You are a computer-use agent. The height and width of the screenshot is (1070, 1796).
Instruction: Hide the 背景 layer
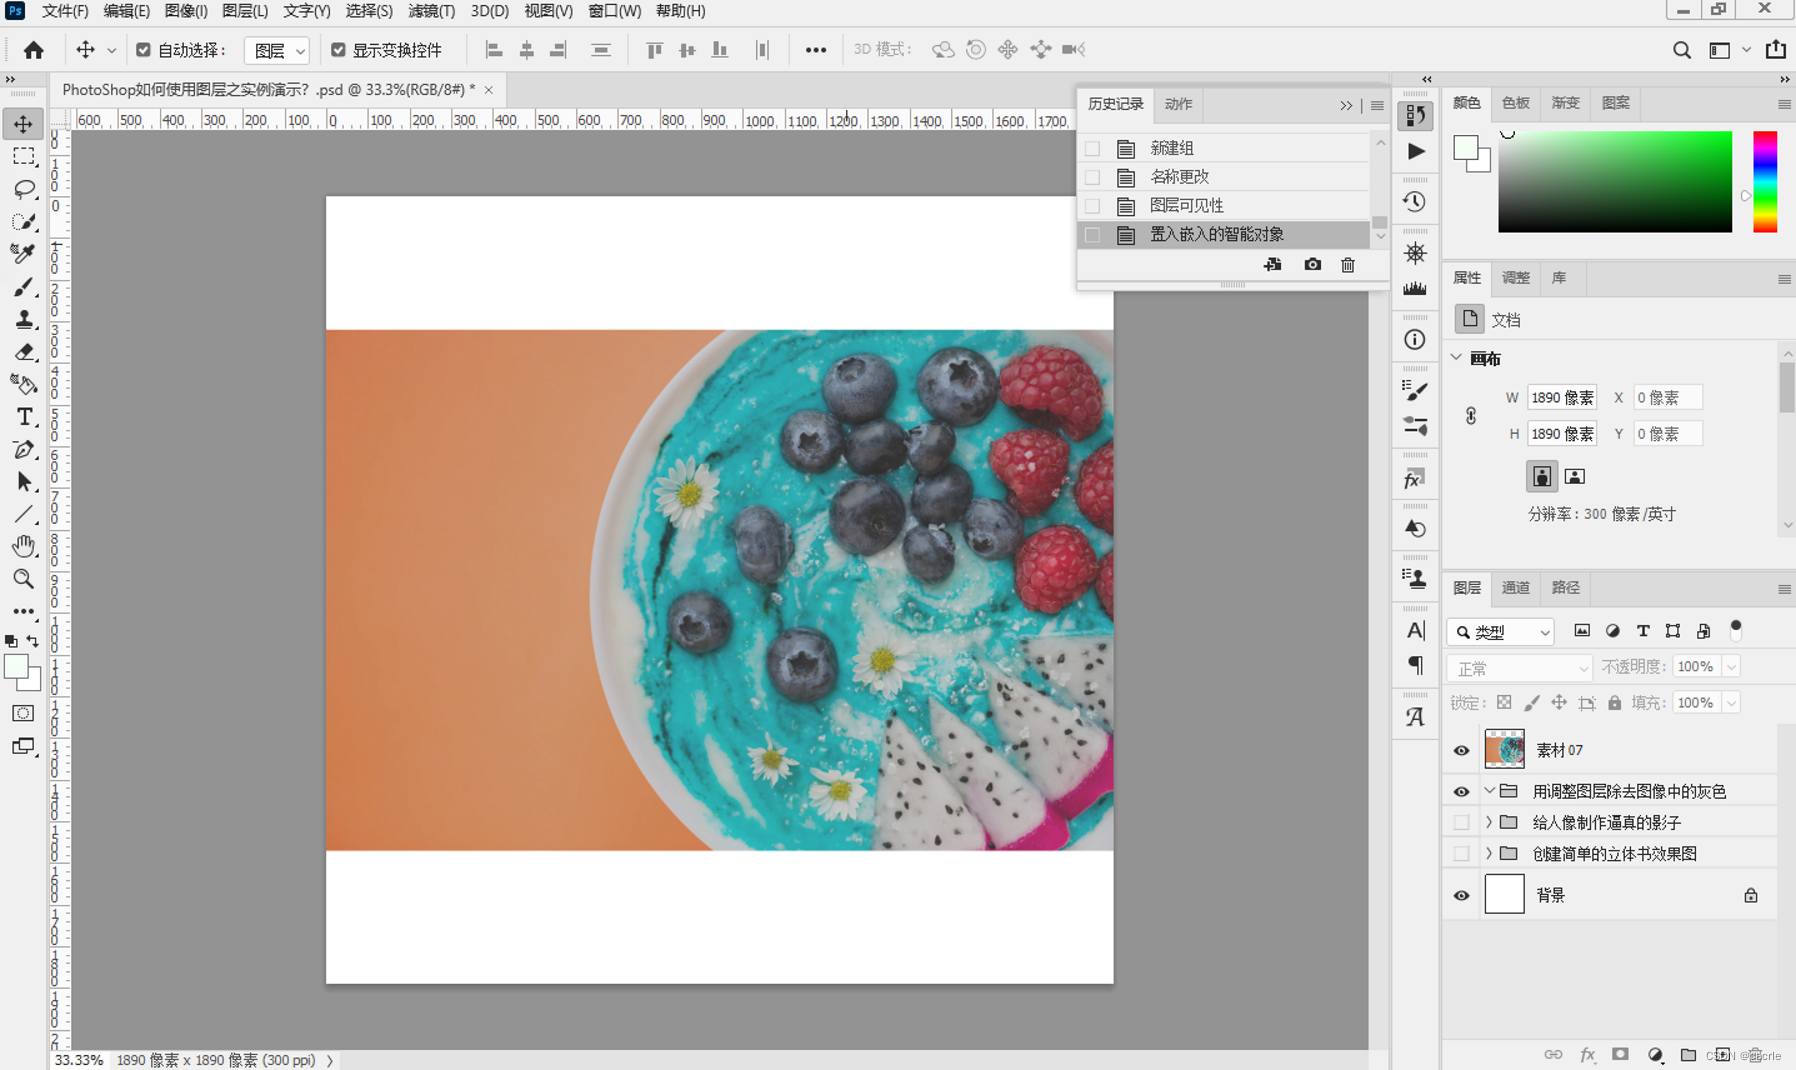pyautogui.click(x=1461, y=895)
